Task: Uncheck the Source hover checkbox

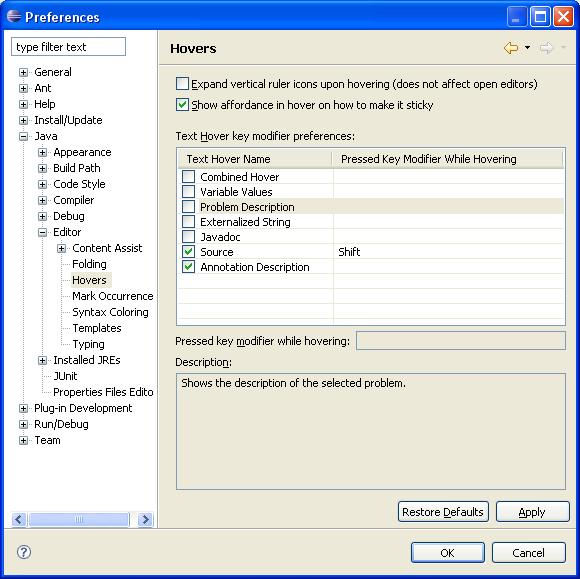Action: (x=188, y=252)
